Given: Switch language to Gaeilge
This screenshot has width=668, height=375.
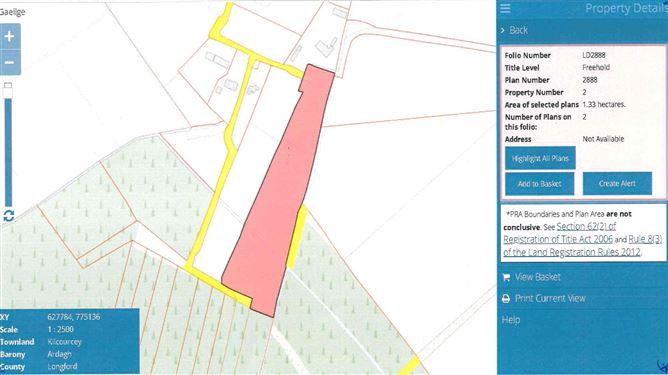Looking at the screenshot, I should [x=12, y=12].
